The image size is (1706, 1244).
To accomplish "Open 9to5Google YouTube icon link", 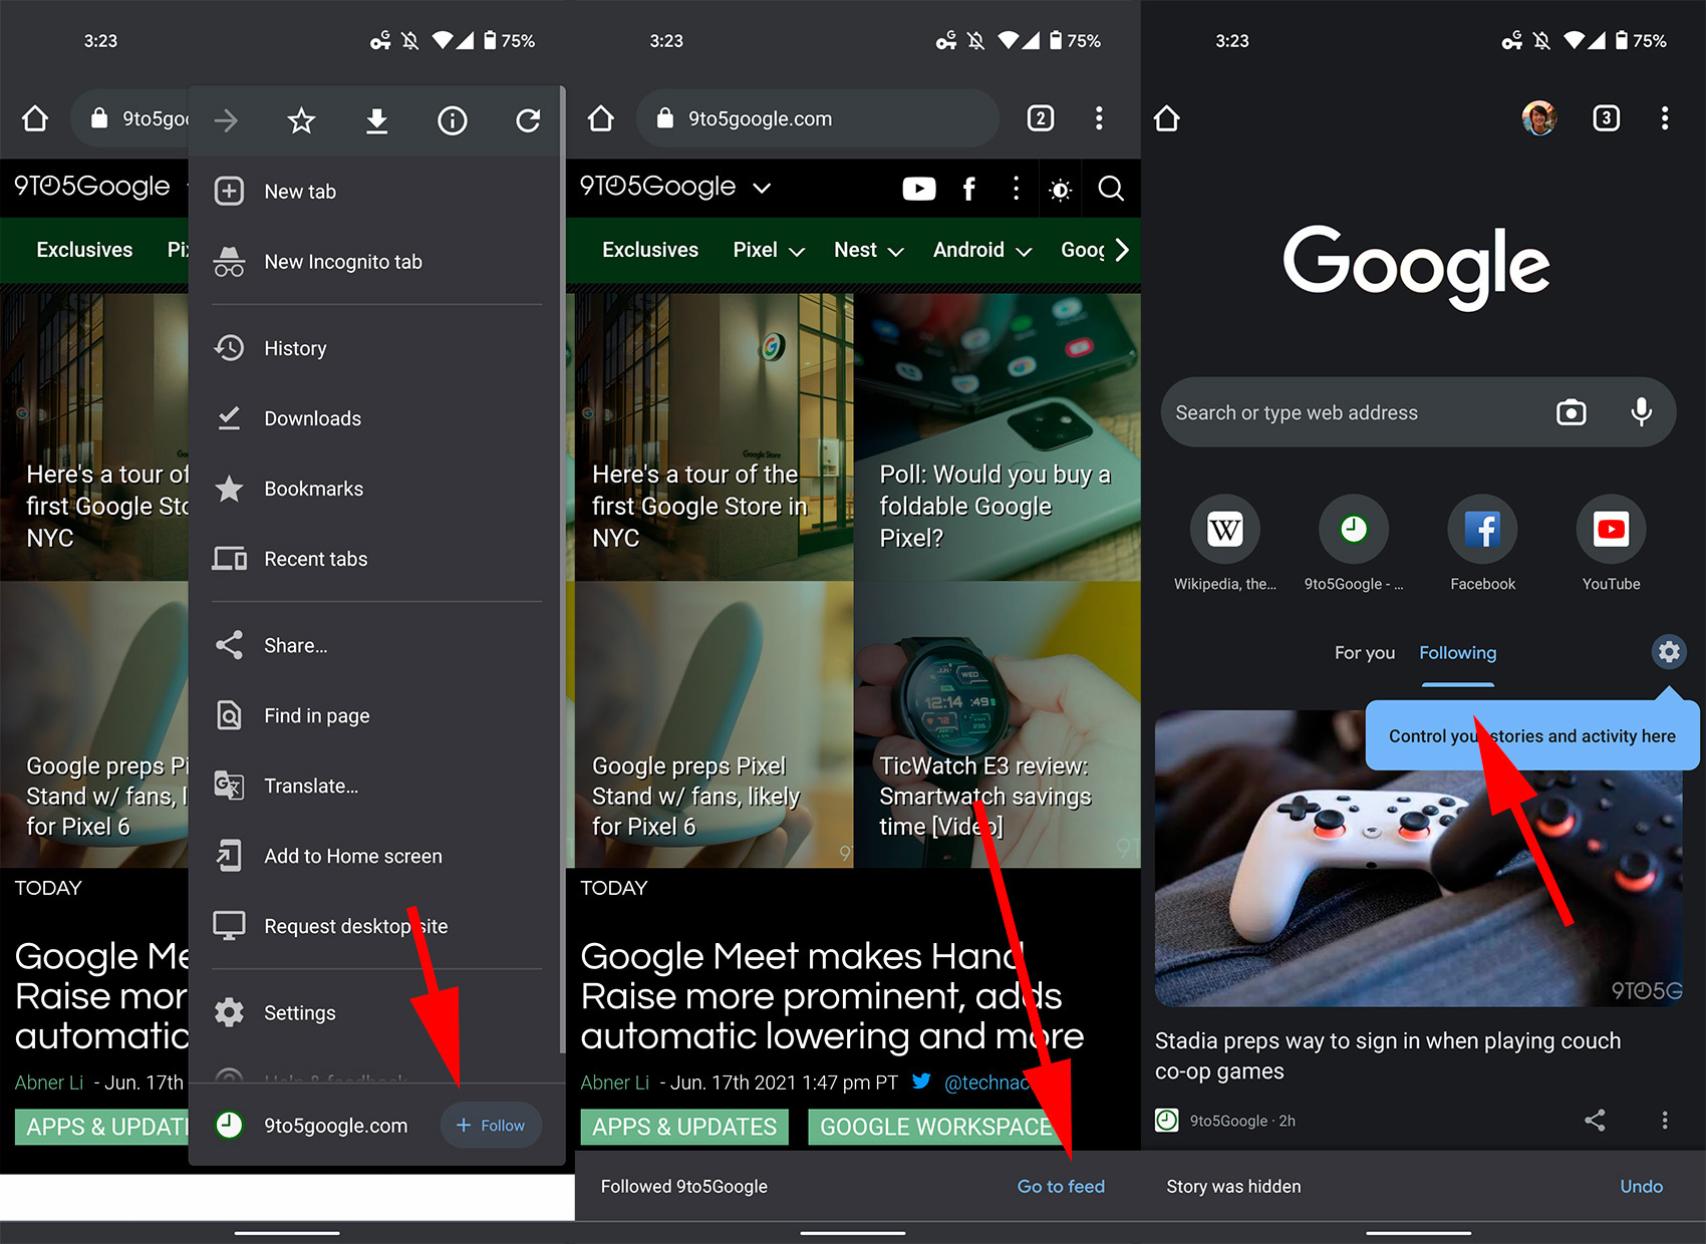I will pyautogui.click(x=919, y=188).
